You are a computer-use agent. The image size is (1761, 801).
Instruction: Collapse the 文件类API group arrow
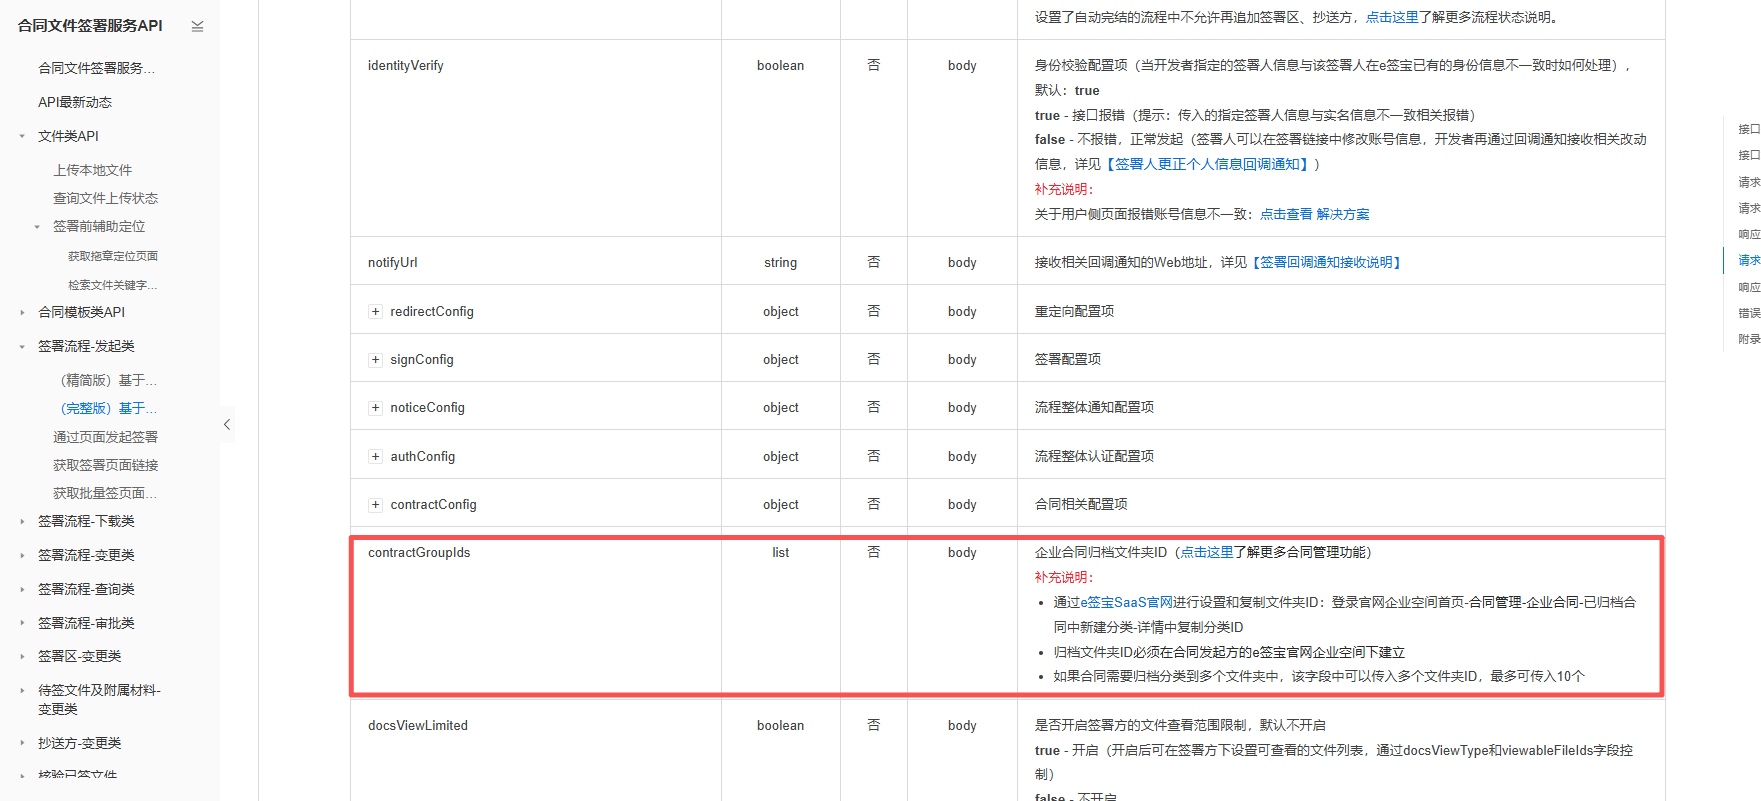coord(22,136)
